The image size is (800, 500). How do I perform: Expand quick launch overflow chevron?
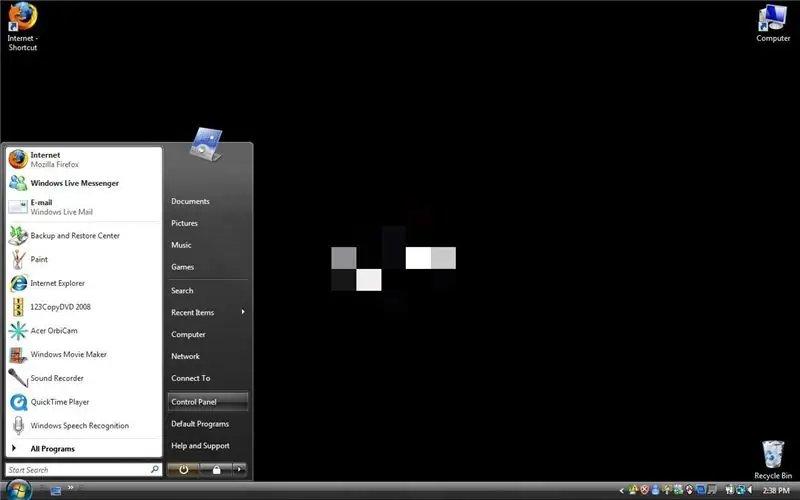coord(70,487)
